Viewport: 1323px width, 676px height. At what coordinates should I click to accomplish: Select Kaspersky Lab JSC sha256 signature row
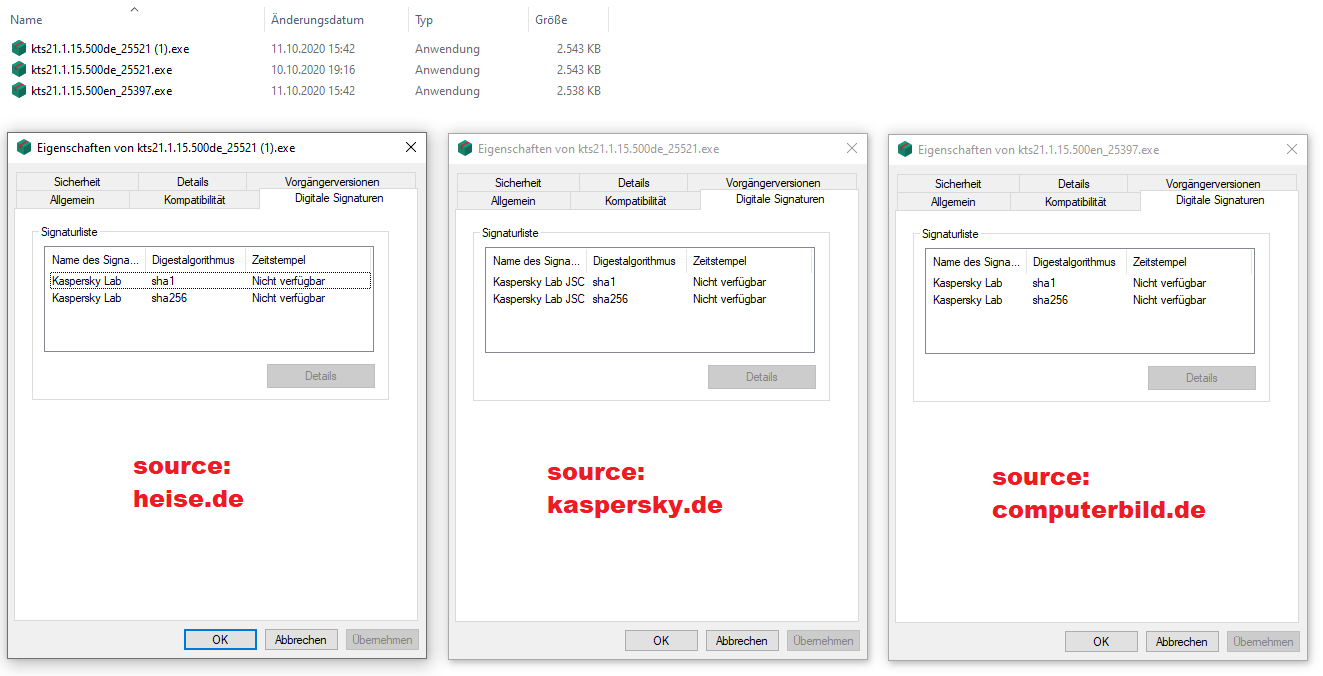pos(651,299)
